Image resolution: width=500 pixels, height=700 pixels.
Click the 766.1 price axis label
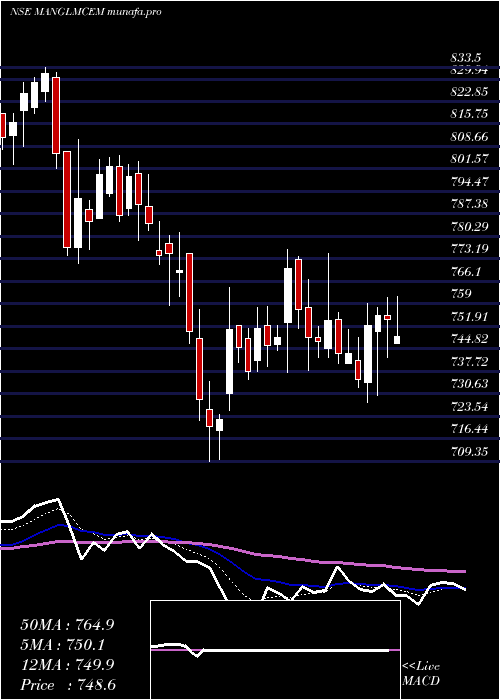[466, 271]
